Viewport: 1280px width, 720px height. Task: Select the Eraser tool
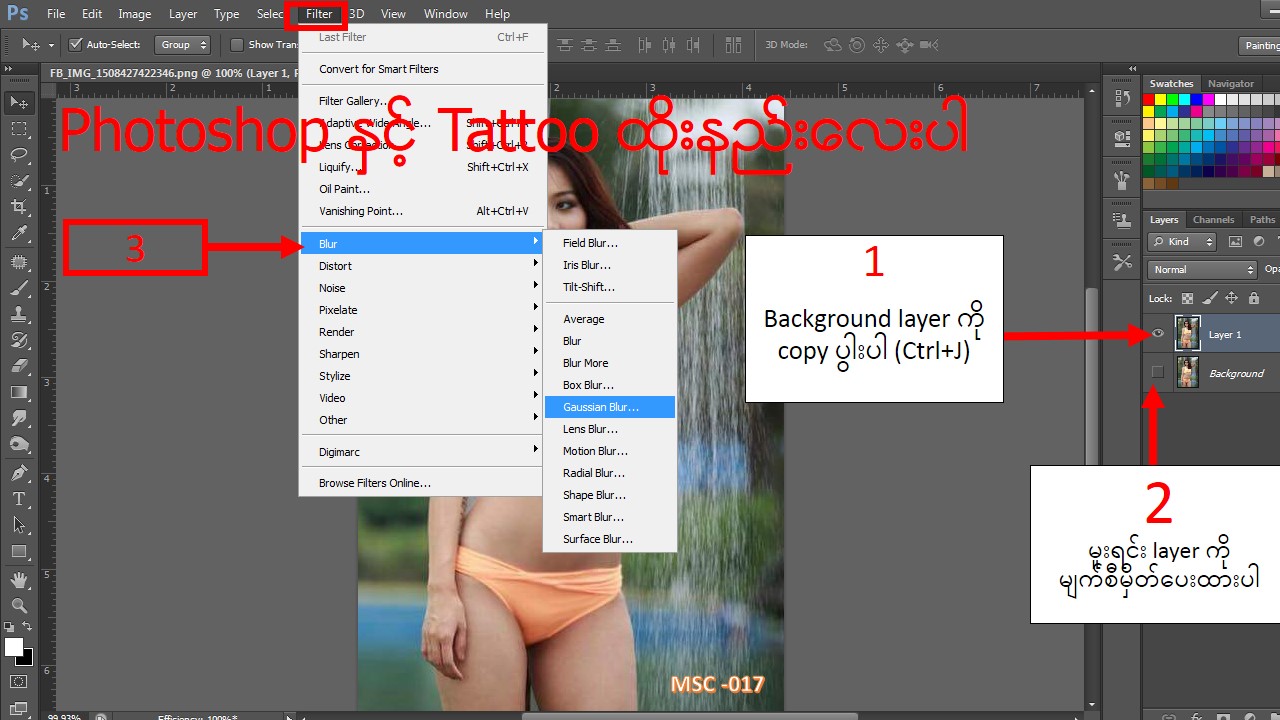point(18,366)
